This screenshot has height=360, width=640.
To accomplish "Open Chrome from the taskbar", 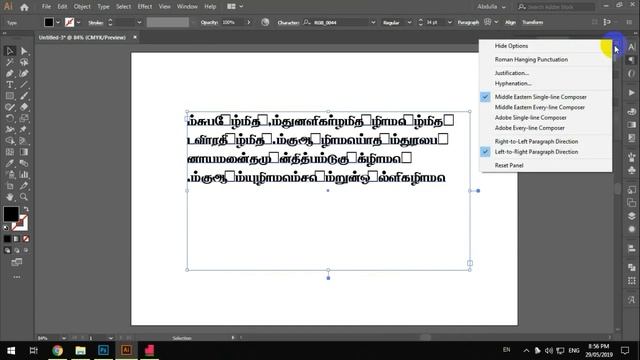I will pyautogui.click(x=58, y=350).
